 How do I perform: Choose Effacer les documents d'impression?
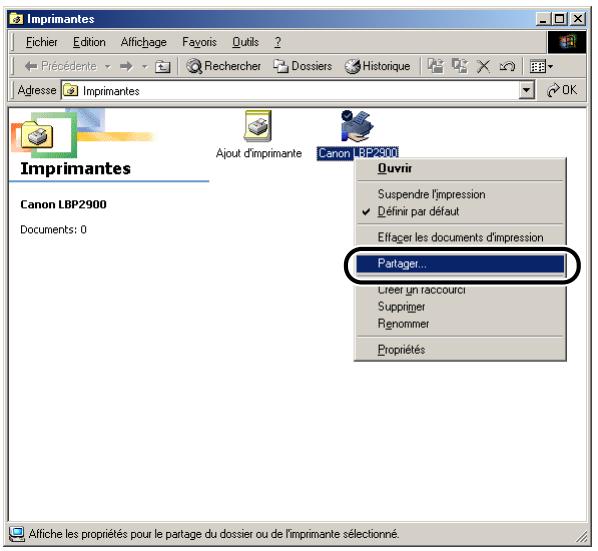point(460,237)
